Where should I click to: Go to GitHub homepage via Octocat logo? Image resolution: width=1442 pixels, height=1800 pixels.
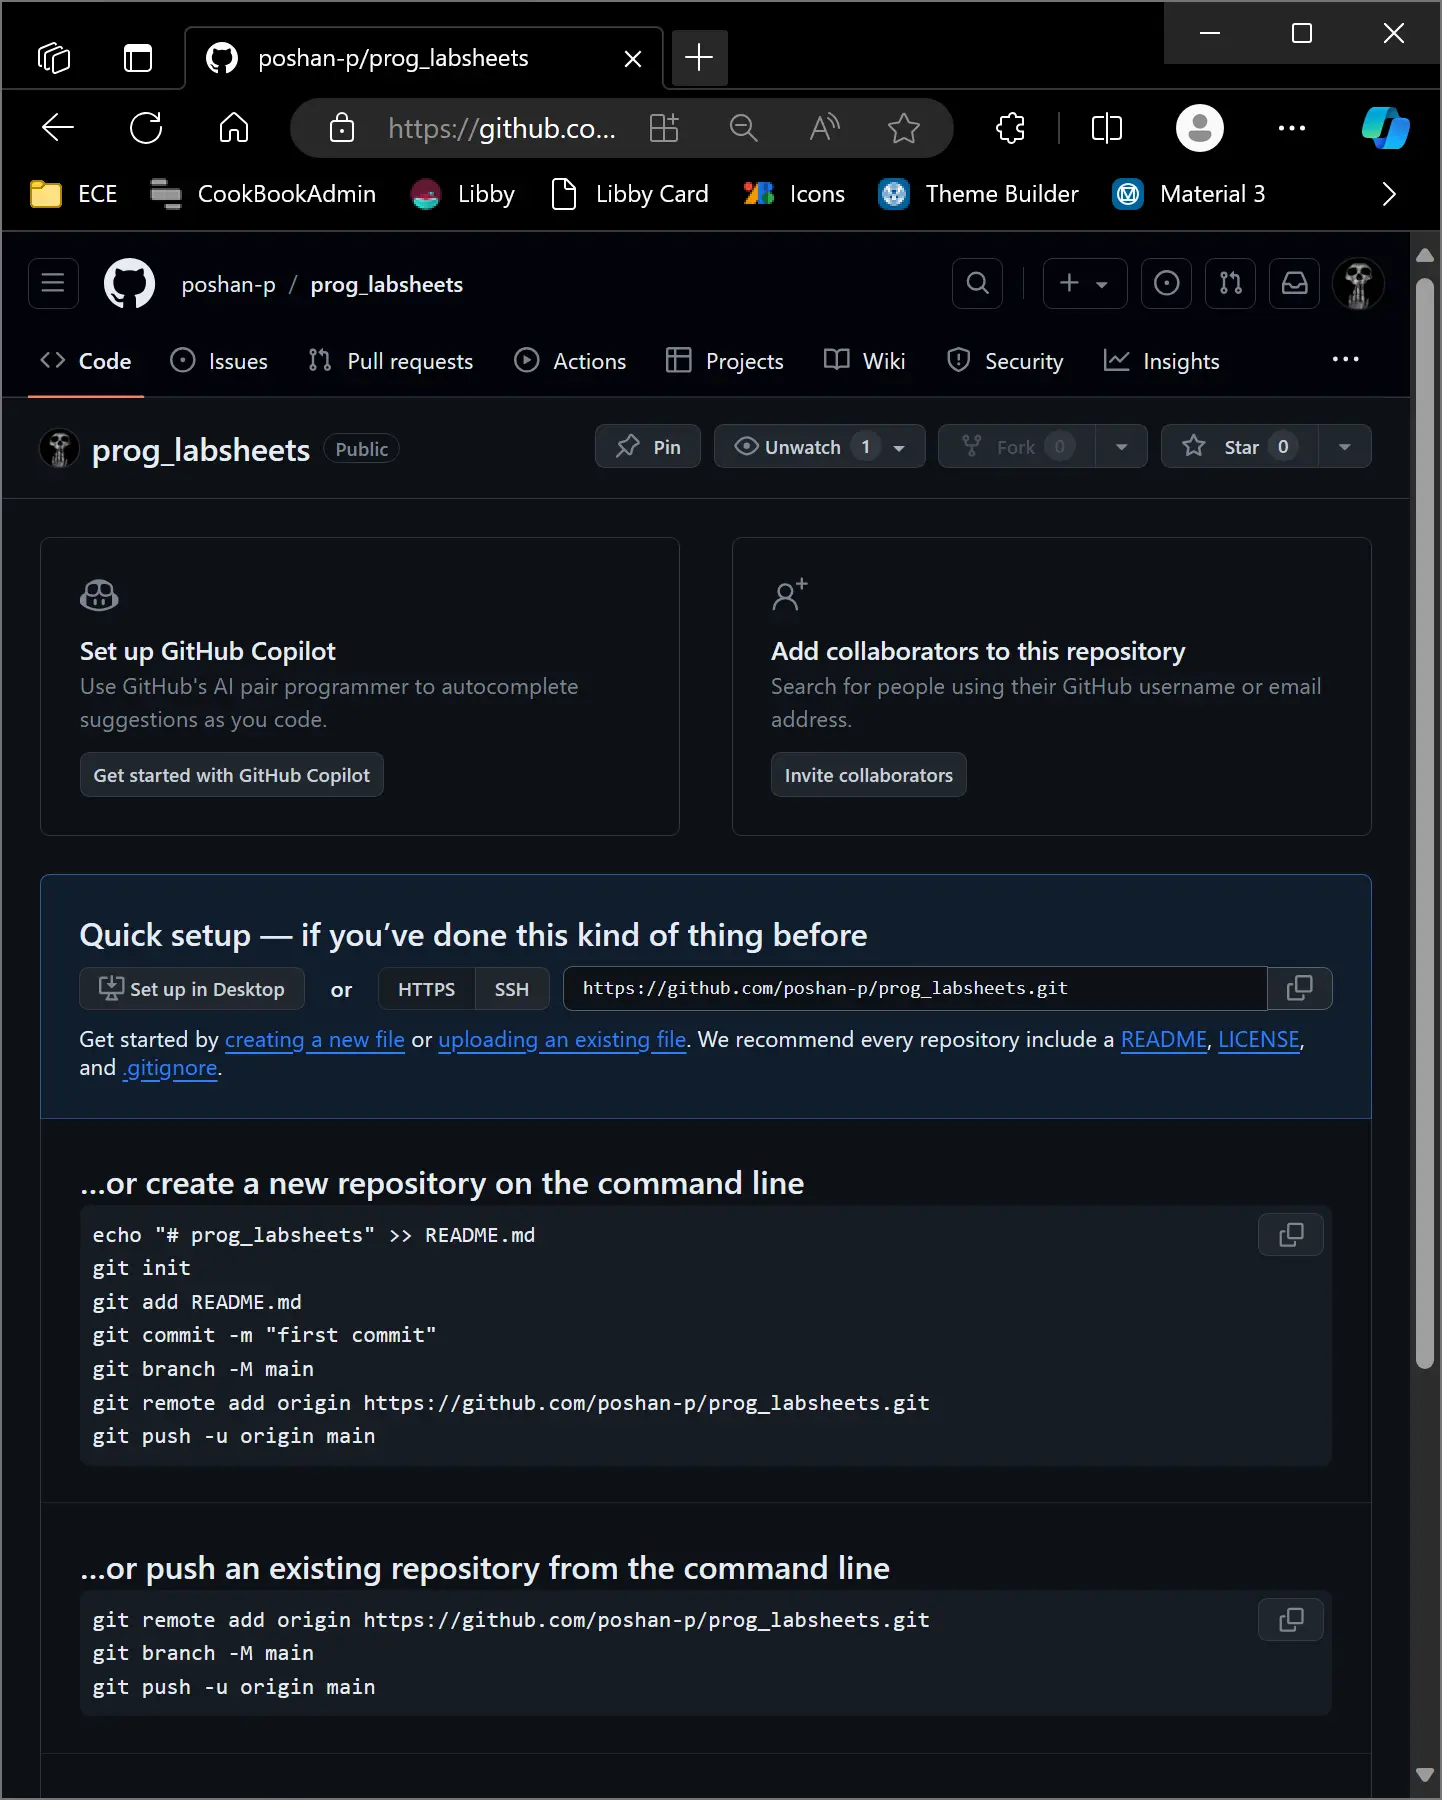click(x=130, y=284)
